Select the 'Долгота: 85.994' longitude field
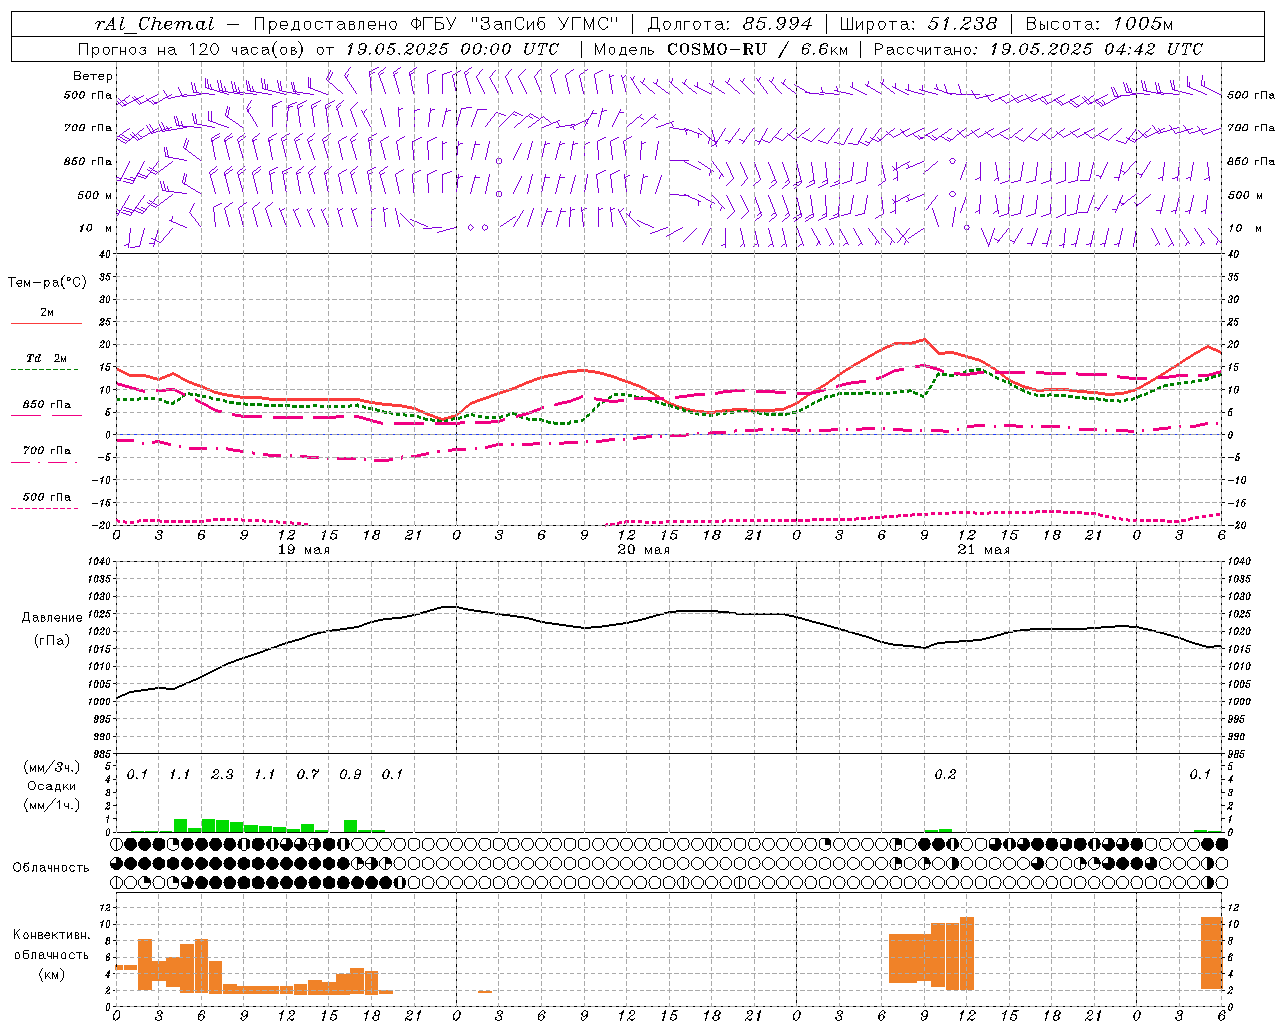Image resolution: width=1280 pixels, height=1024 pixels. click(729, 24)
